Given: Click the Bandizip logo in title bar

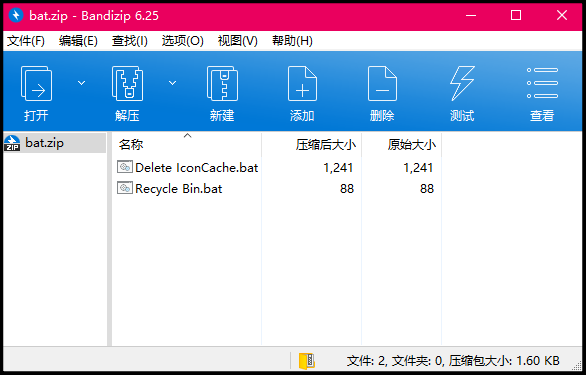Looking at the screenshot, I should 16,15.
